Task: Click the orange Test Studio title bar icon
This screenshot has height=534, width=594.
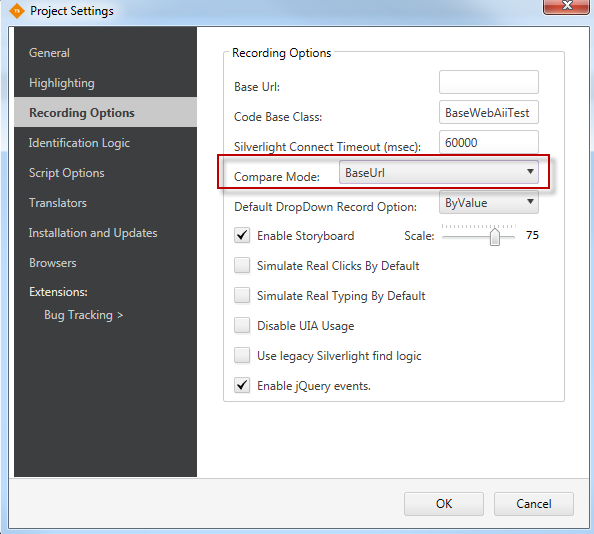Action: point(17,11)
